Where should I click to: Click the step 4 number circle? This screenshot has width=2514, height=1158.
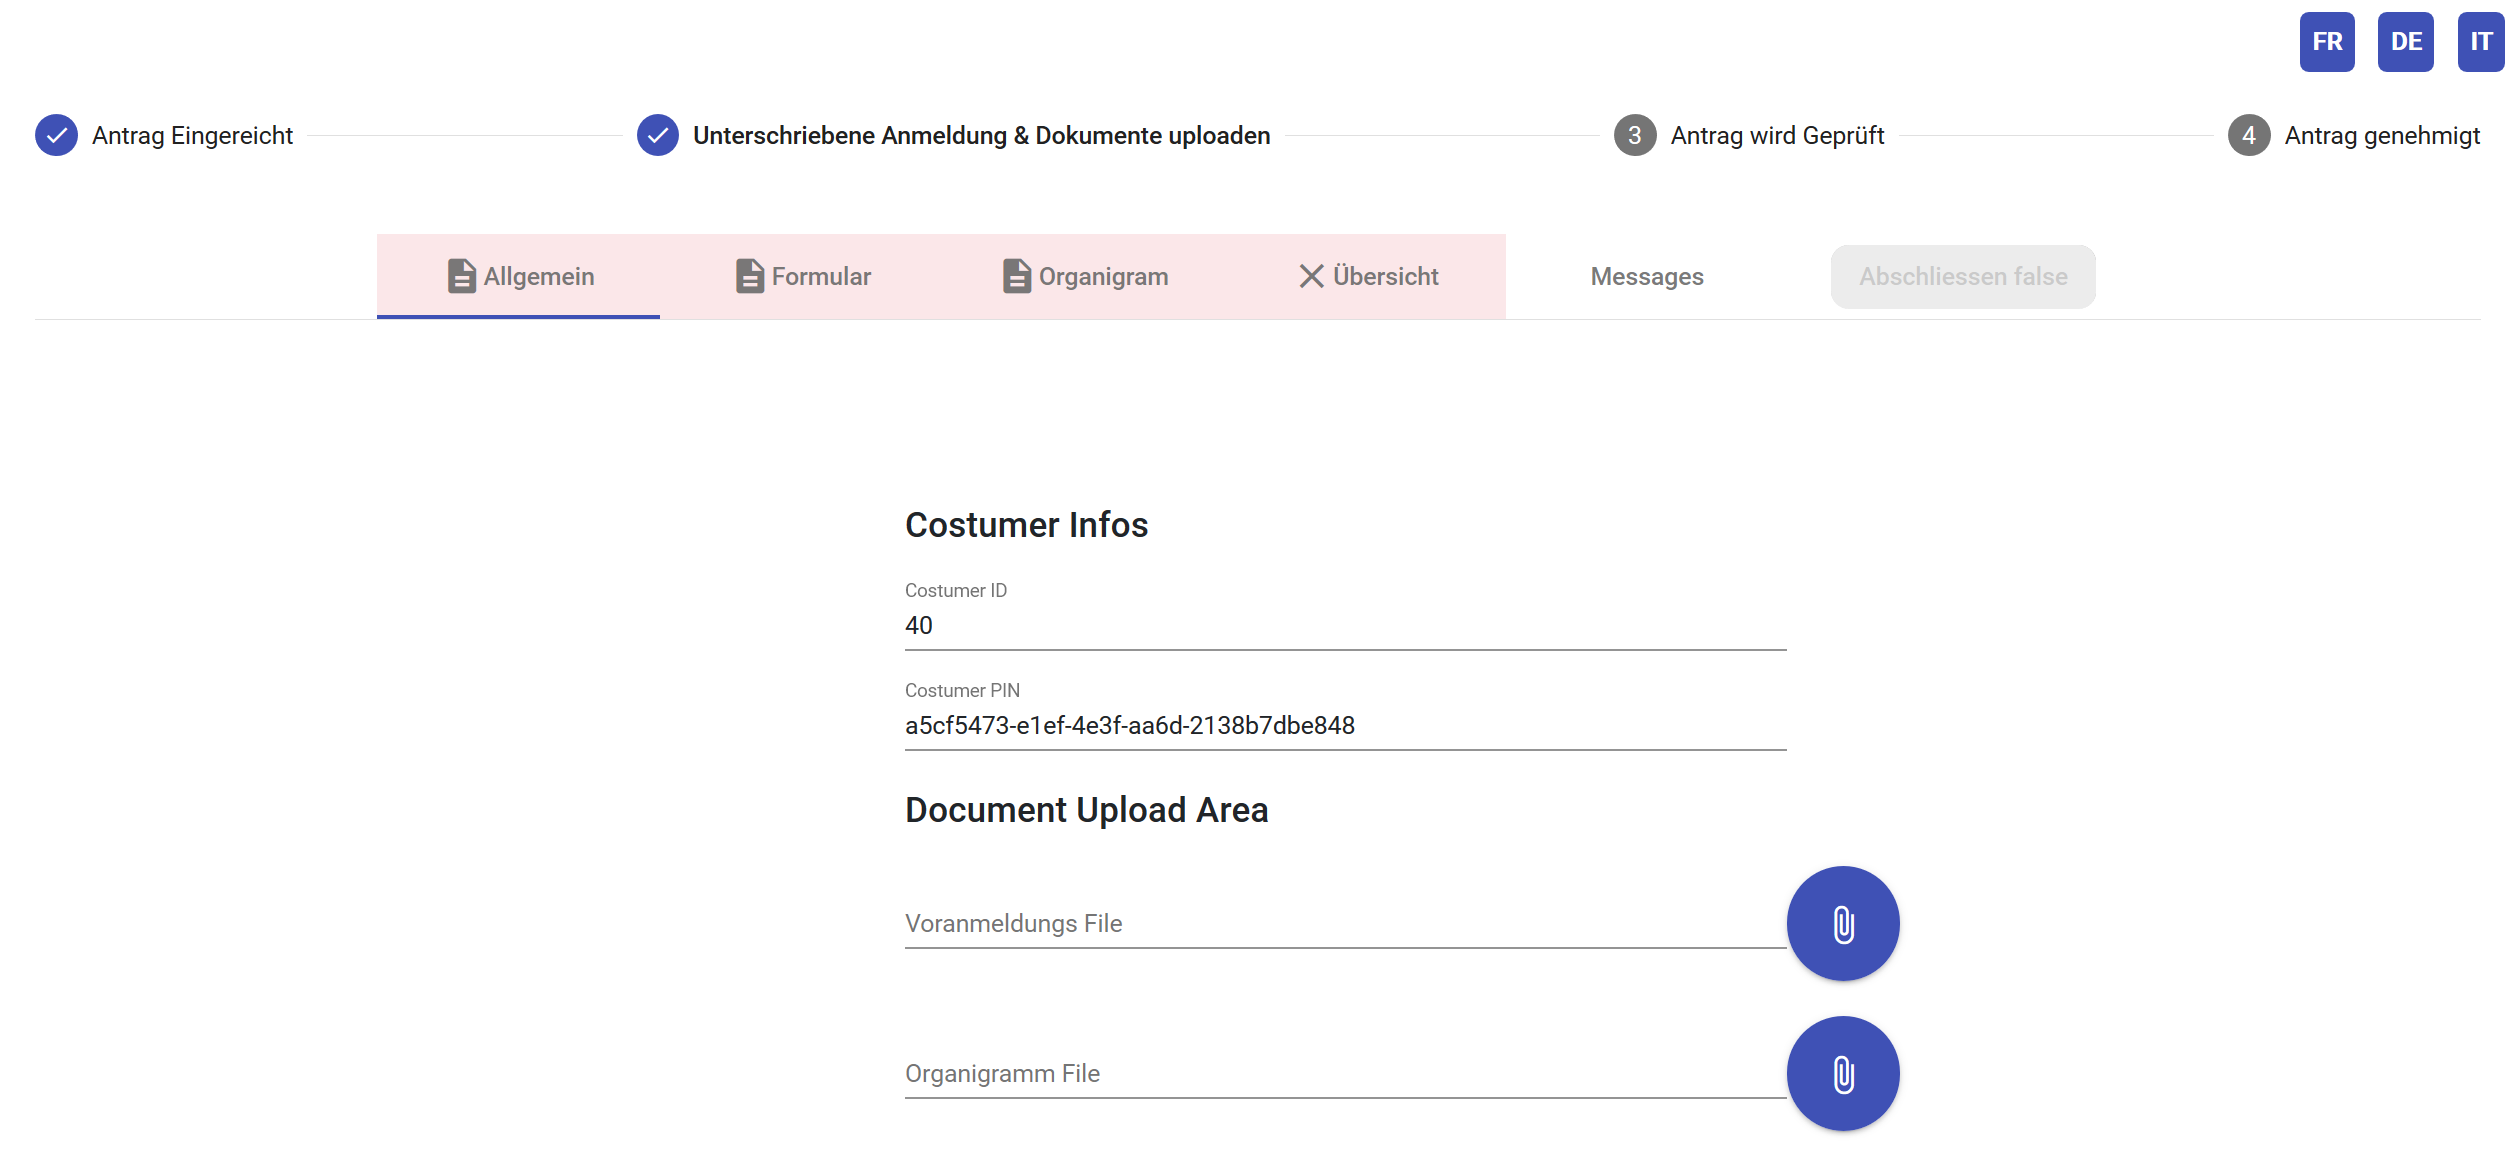tap(2249, 135)
